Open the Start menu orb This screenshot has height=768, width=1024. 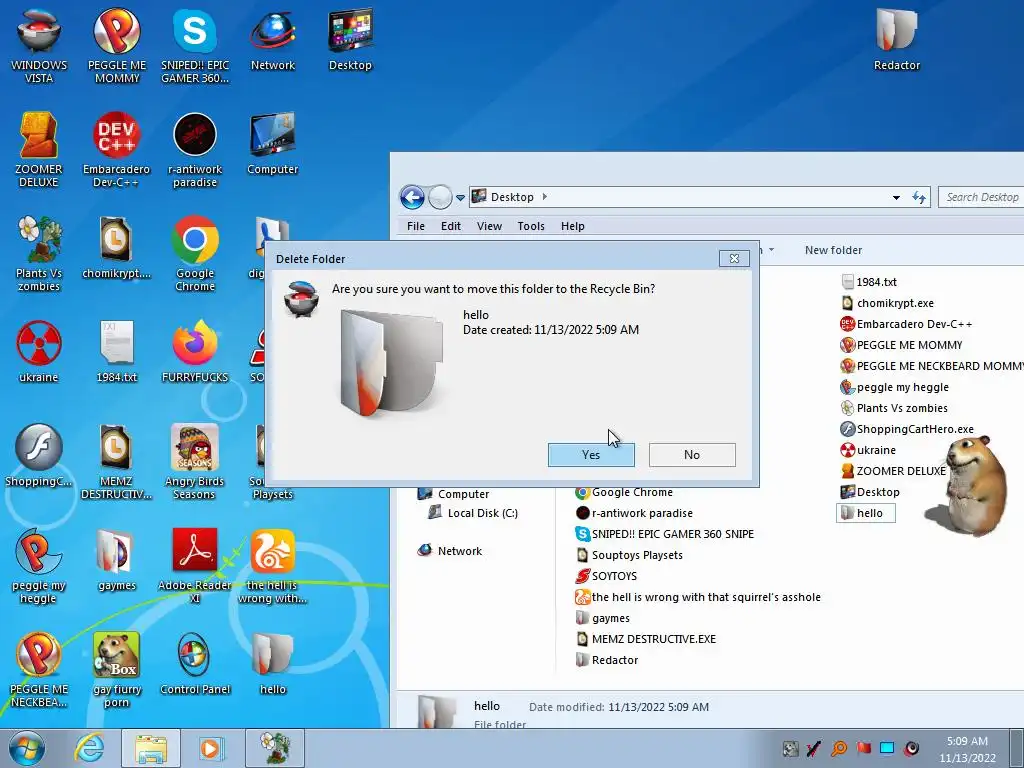(x=27, y=748)
